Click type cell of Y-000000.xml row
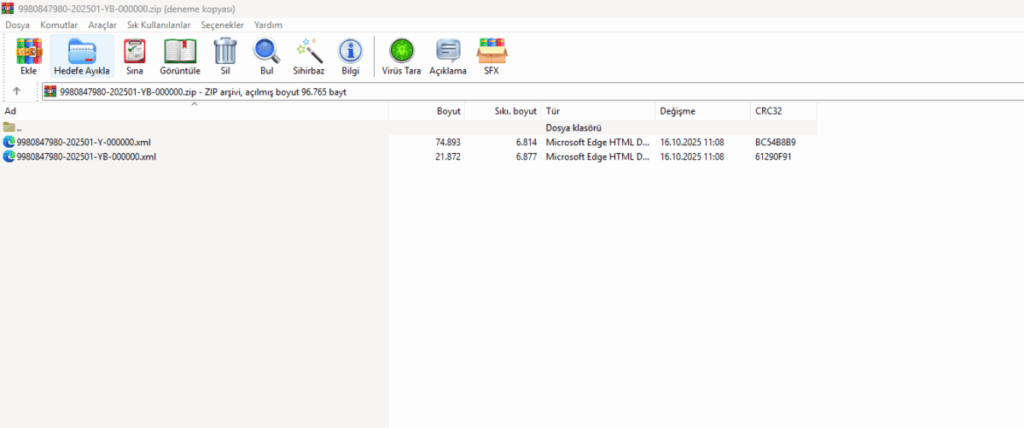The height and width of the screenshot is (428, 1024). 598,142
